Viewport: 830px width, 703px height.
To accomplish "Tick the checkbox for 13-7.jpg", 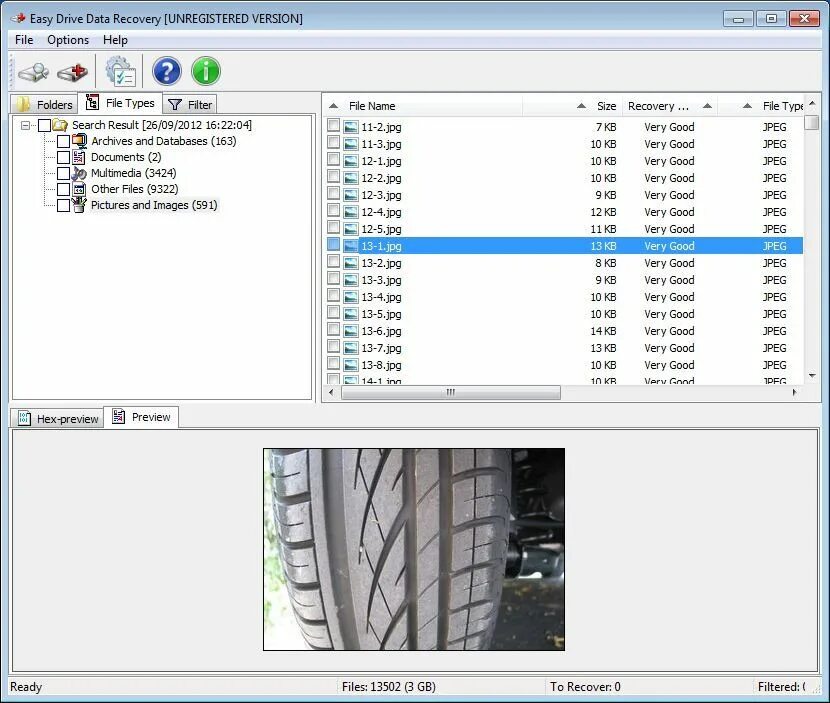I will (x=333, y=347).
